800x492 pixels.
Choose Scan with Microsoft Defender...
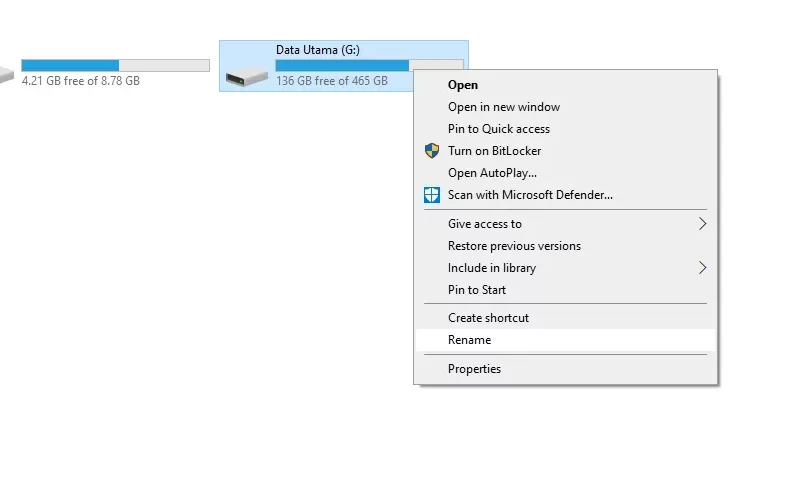pyautogui.click(x=565, y=194)
